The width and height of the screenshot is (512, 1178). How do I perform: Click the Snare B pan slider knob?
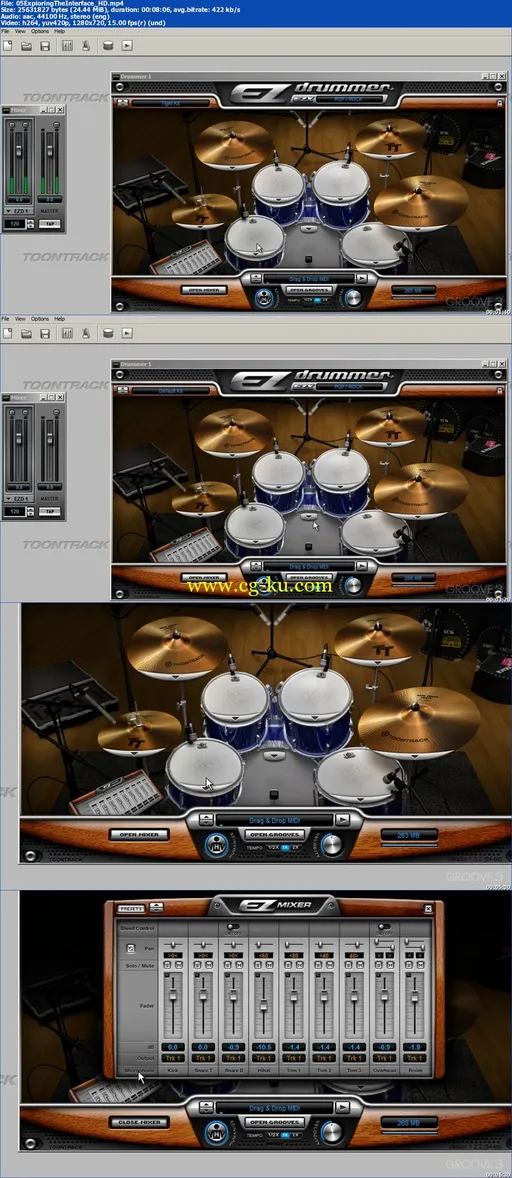233,944
